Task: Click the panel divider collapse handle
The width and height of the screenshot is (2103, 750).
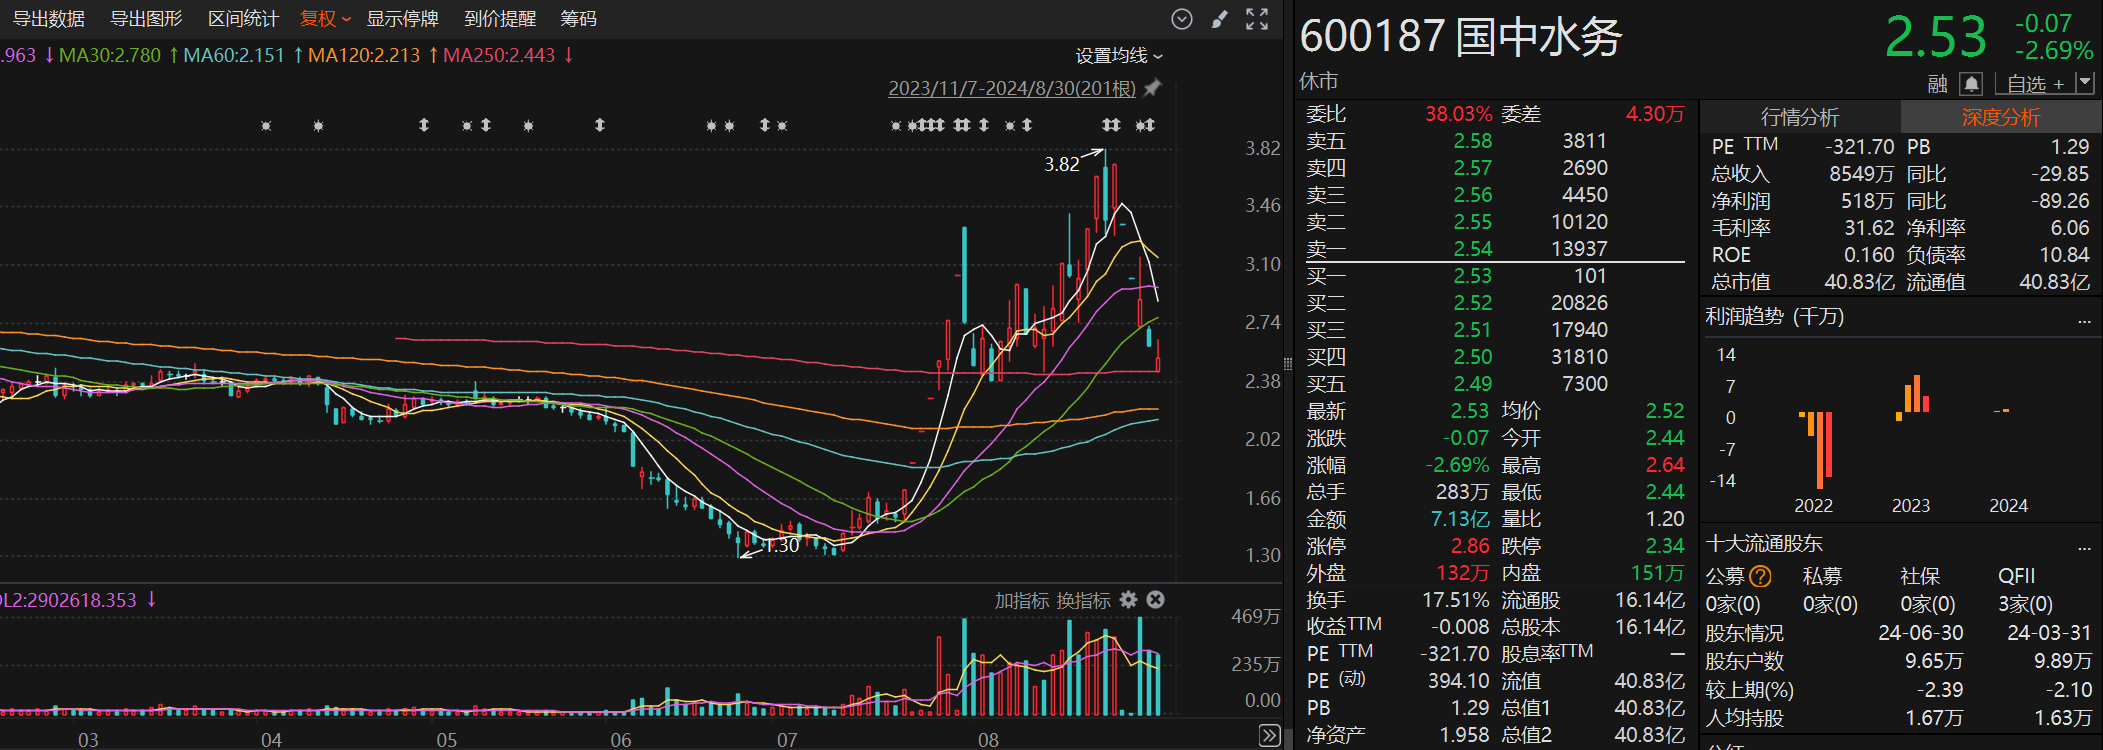Action: coord(1289,365)
